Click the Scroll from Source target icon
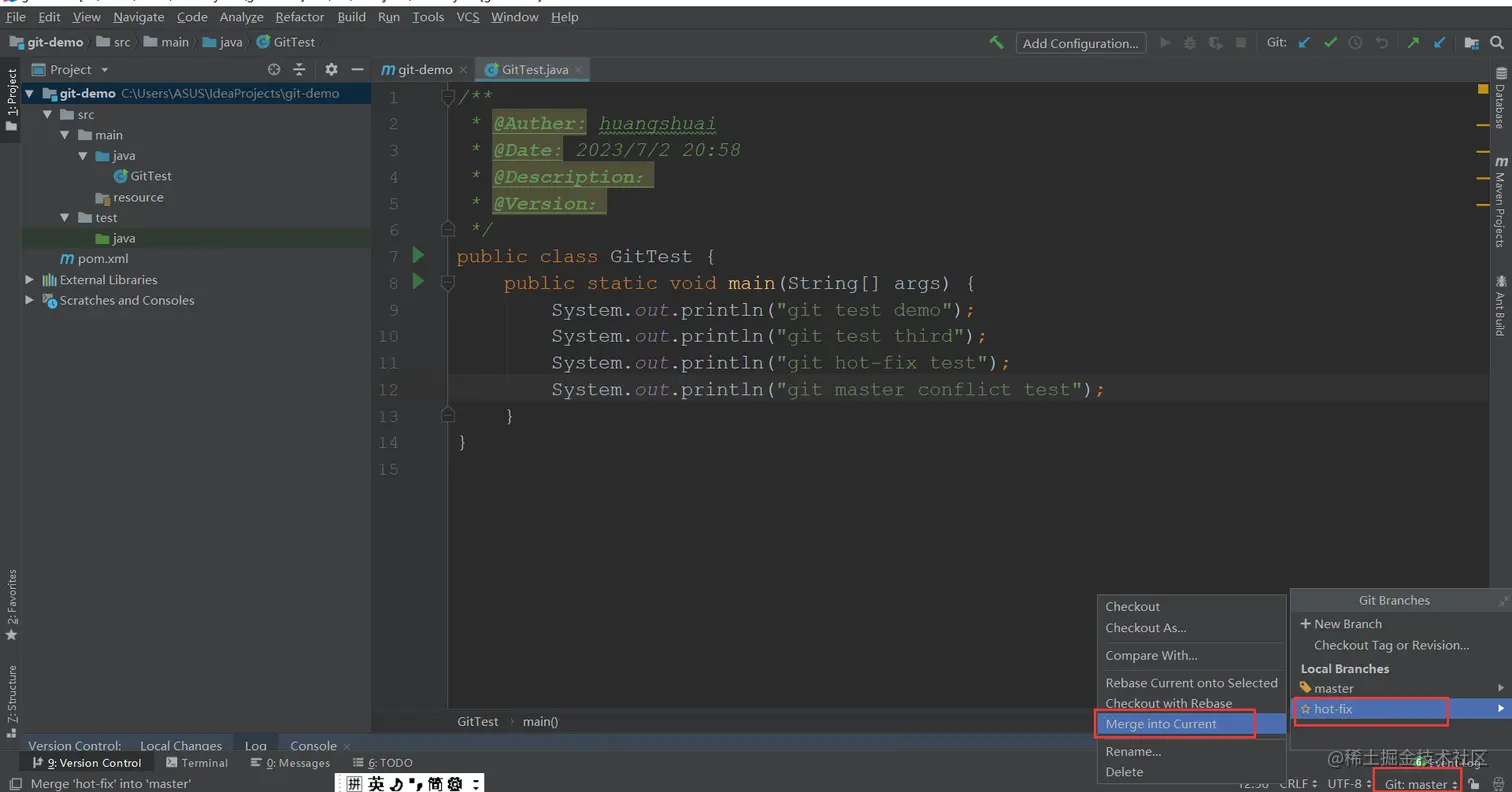The height and width of the screenshot is (792, 1512). click(274, 70)
